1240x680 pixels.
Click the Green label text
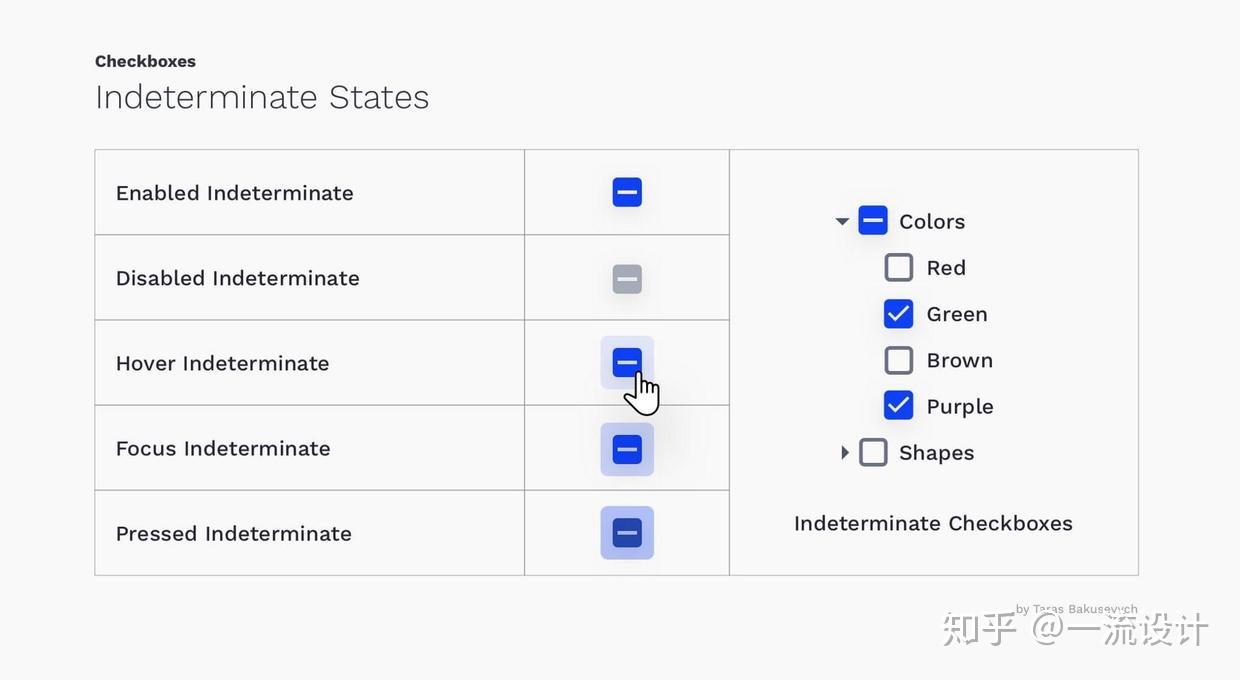point(957,314)
